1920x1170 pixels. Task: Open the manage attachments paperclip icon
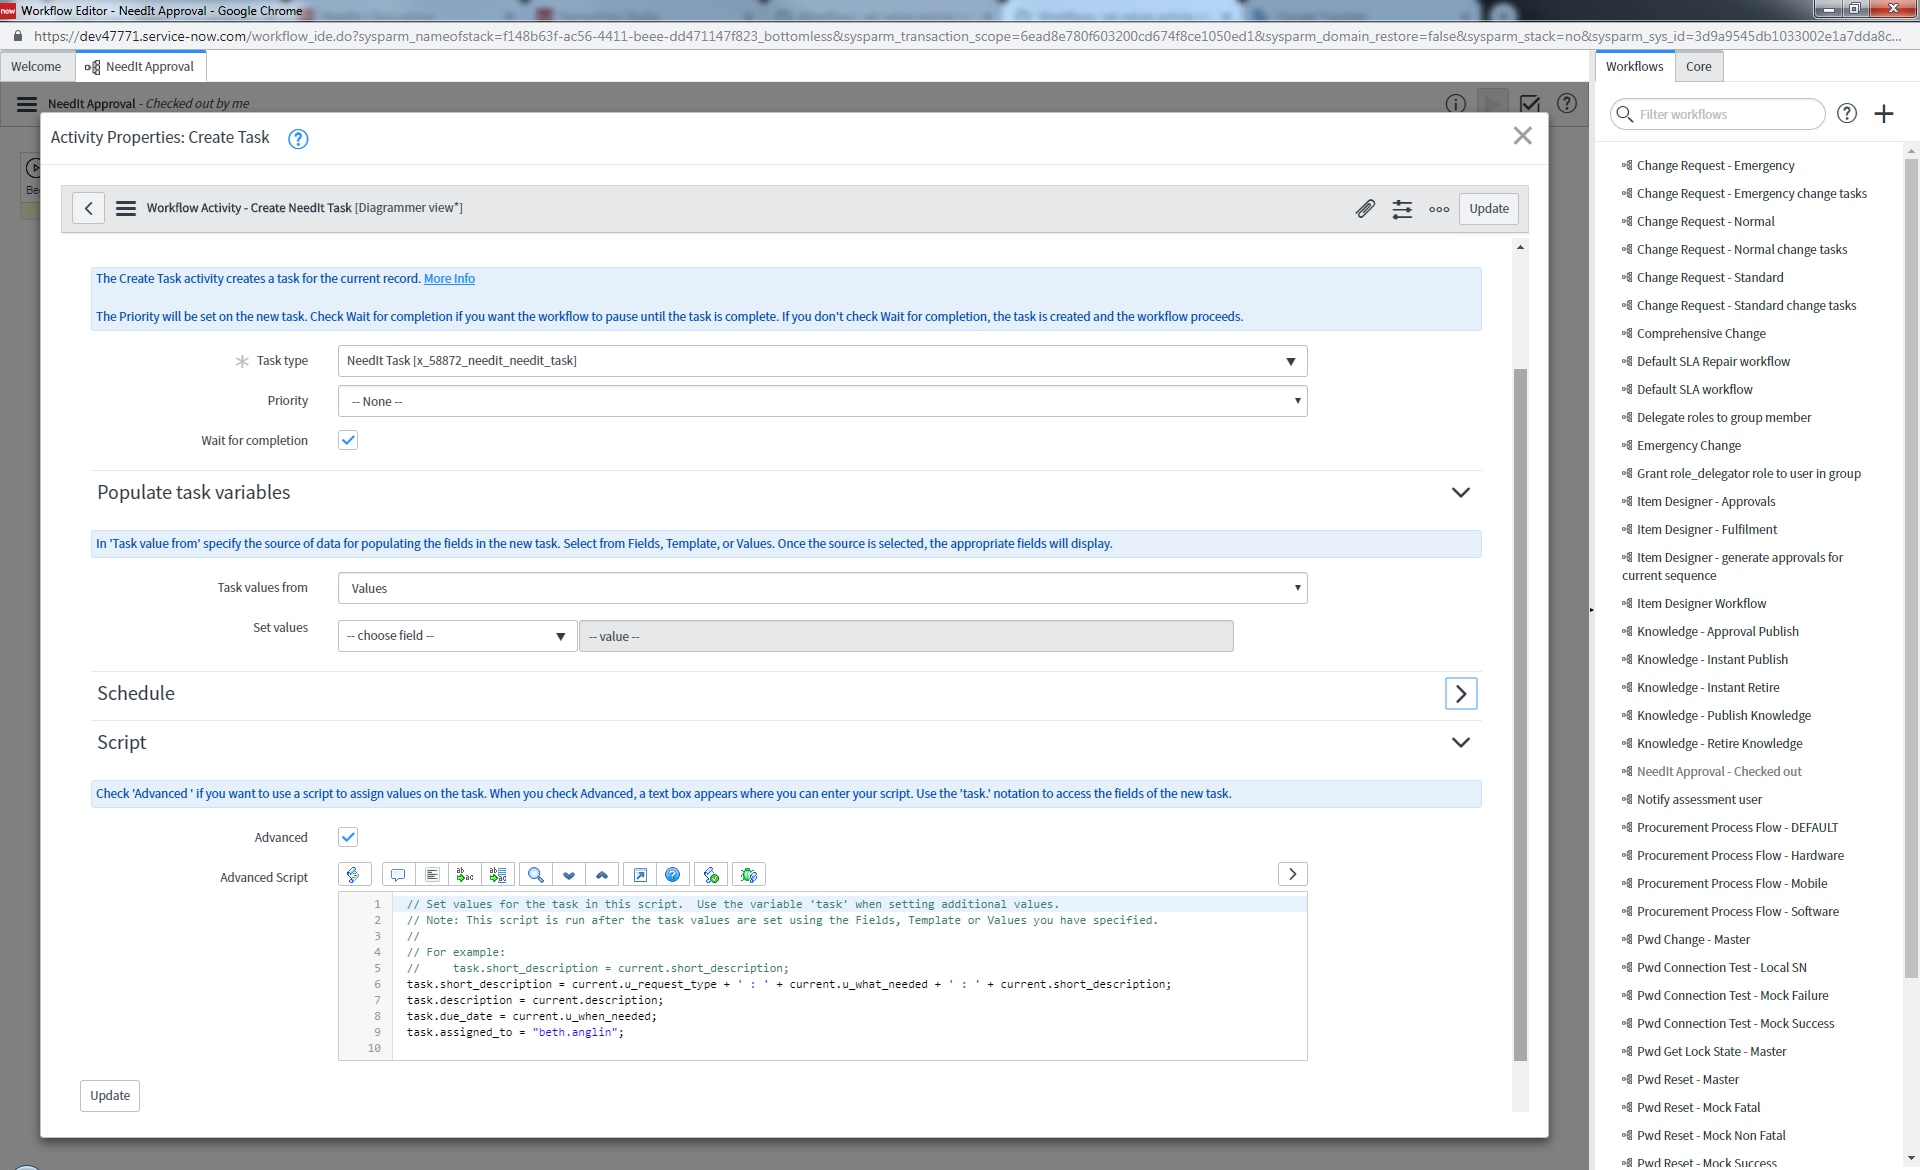tap(1365, 208)
